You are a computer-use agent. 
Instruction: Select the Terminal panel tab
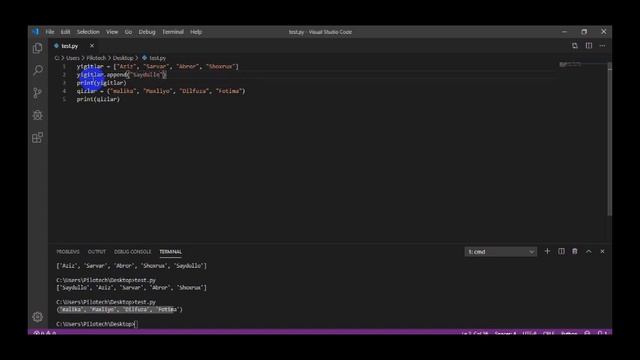click(x=171, y=252)
